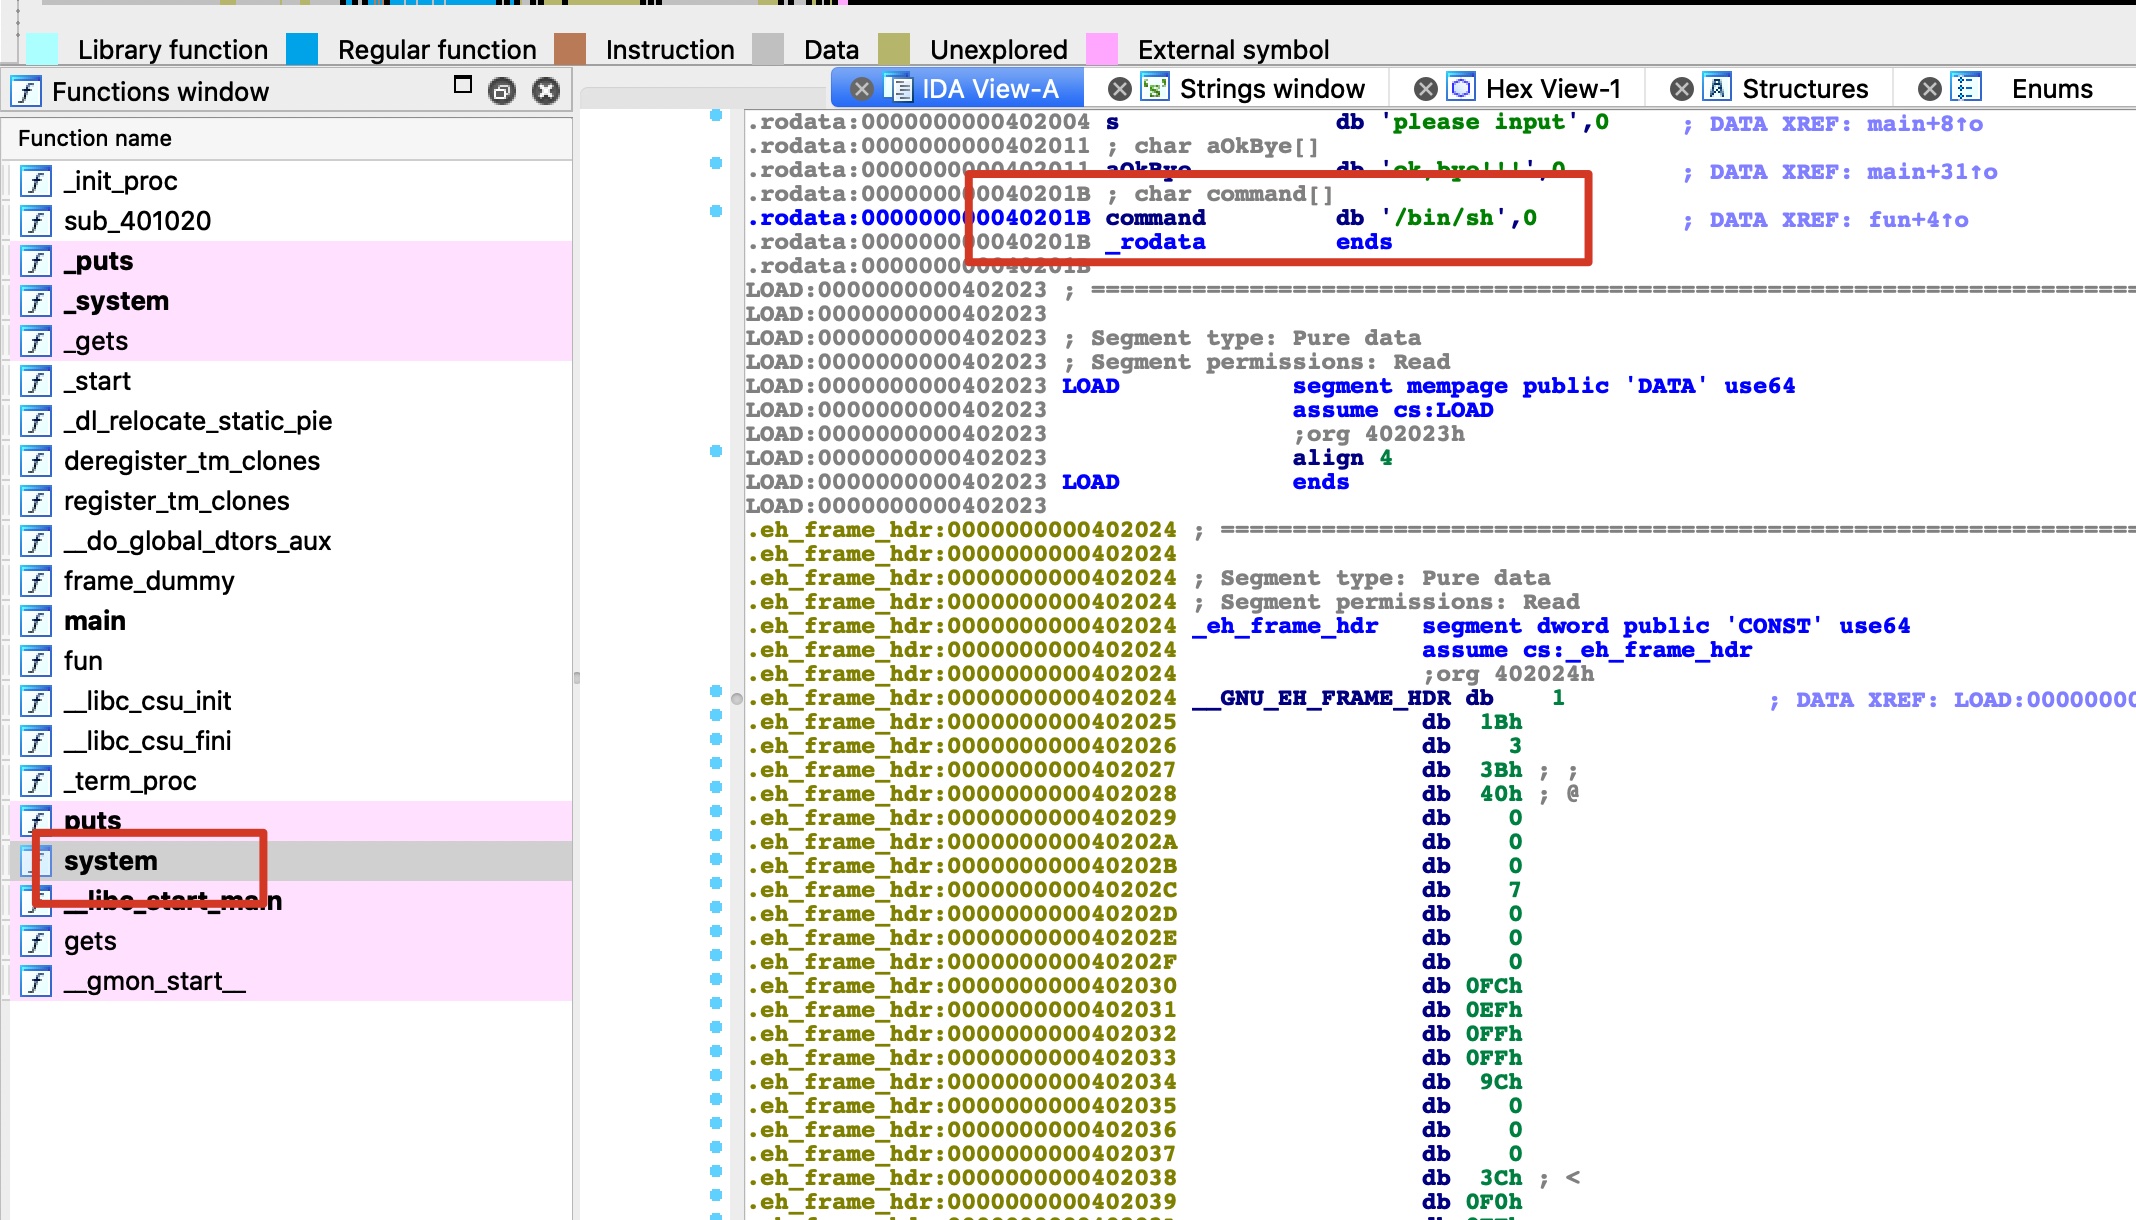Click the Functions window panel icon
The width and height of the screenshot is (2136, 1220).
pos(26,92)
